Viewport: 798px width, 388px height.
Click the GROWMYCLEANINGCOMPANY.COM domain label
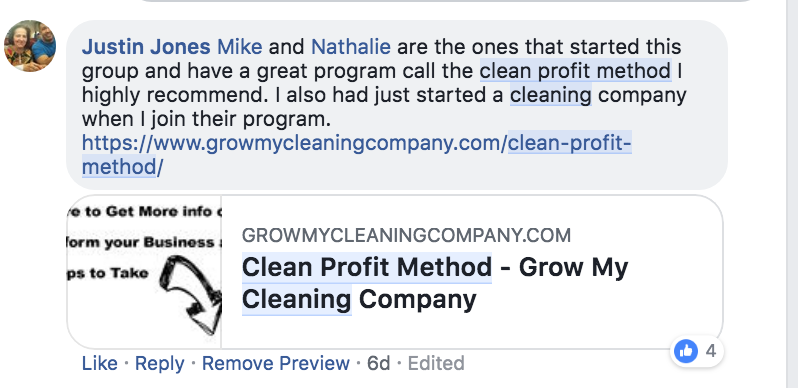point(406,235)
